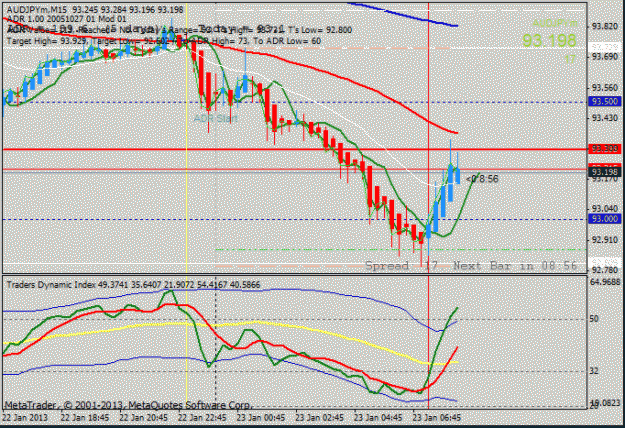
Task: Click the Next Bar in 08:56 text
Action: (515, 265)
